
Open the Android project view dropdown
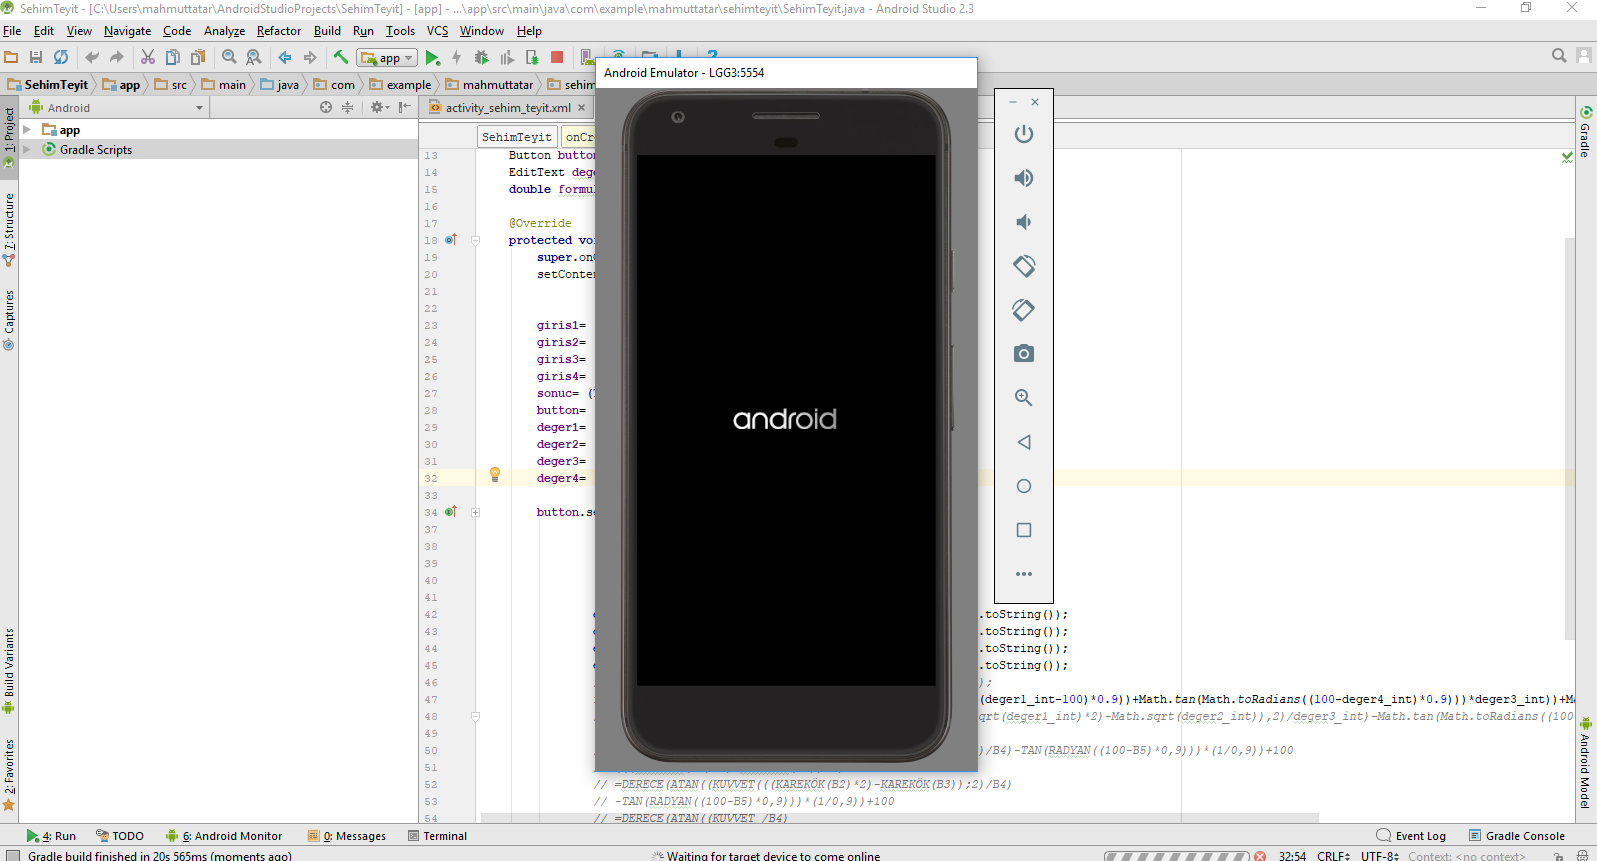point(199,108)
